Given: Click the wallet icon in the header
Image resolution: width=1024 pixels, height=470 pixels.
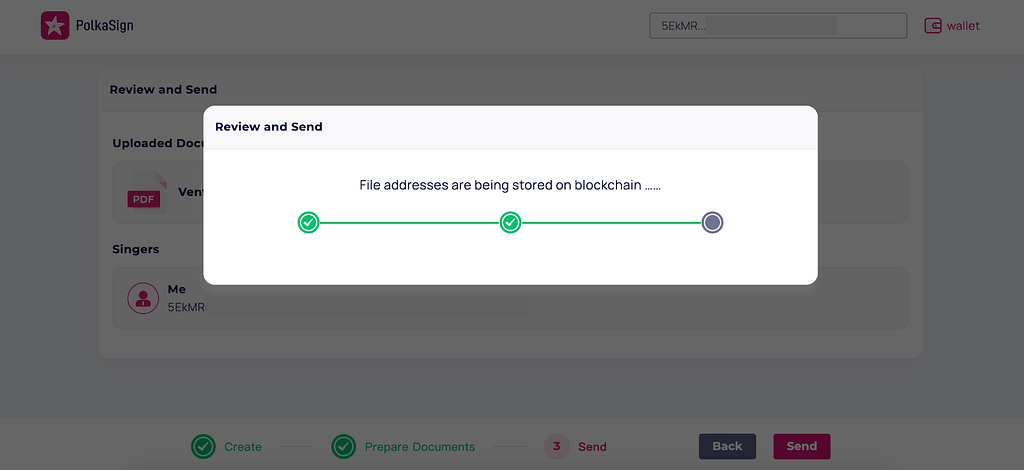Looking at the screenshot, I should (x=933, y=26).
